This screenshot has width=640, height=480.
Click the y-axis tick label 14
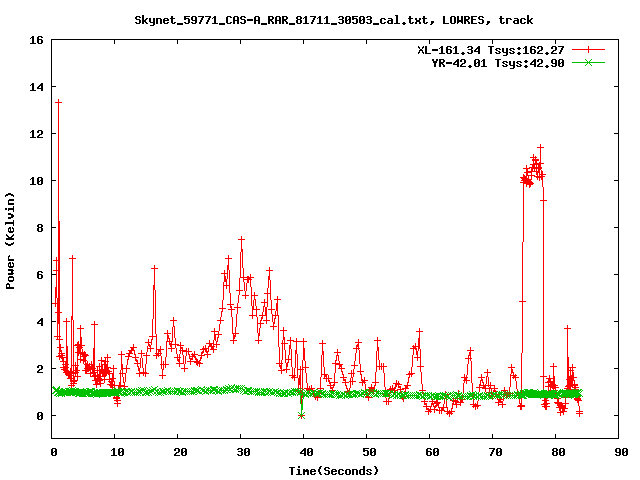[x=36, y=87]
